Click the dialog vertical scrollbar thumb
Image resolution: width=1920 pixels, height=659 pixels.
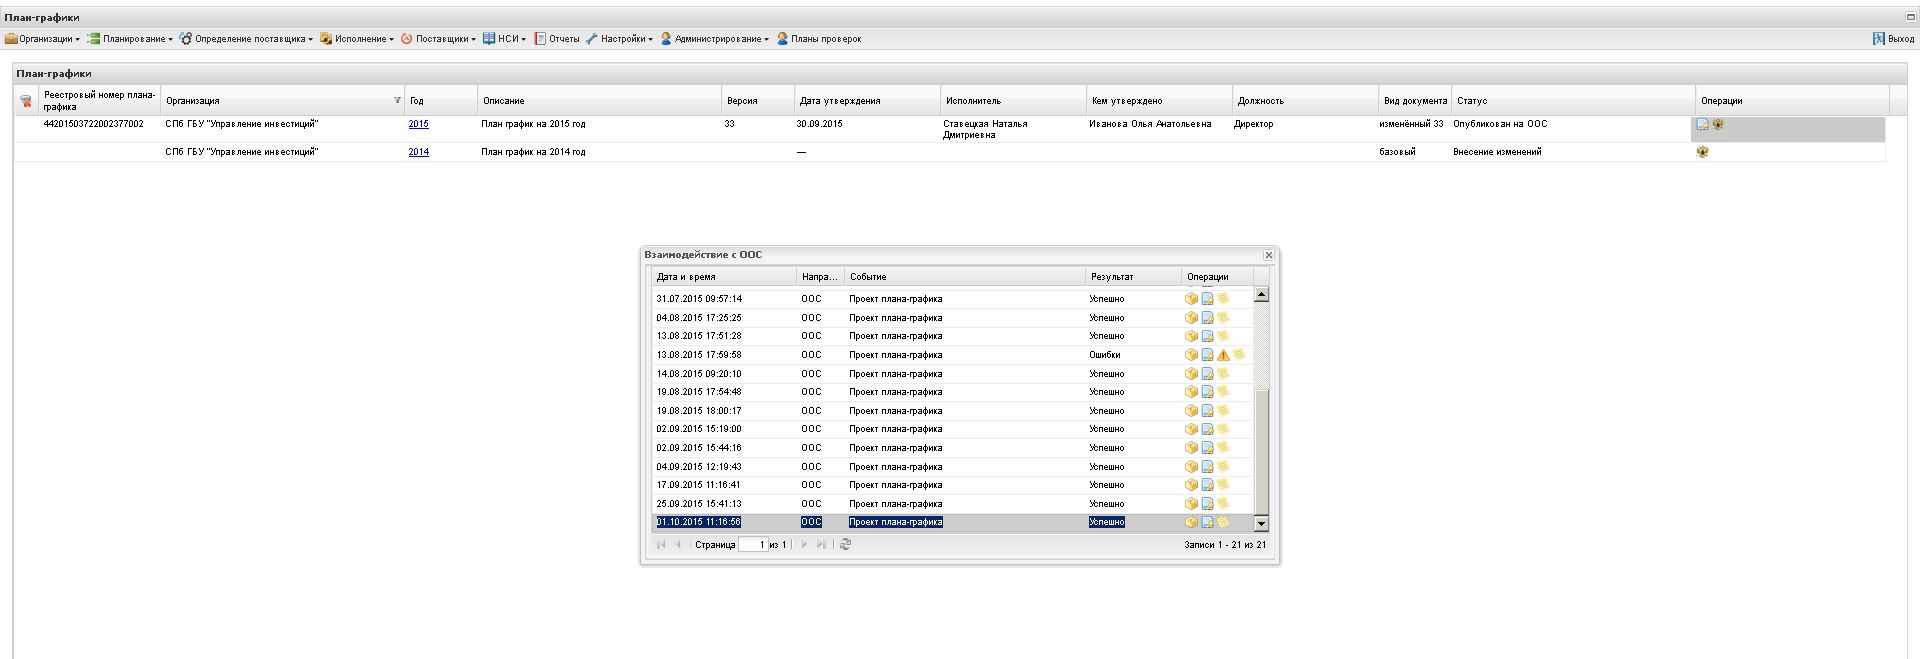[x=1261, y=452]
